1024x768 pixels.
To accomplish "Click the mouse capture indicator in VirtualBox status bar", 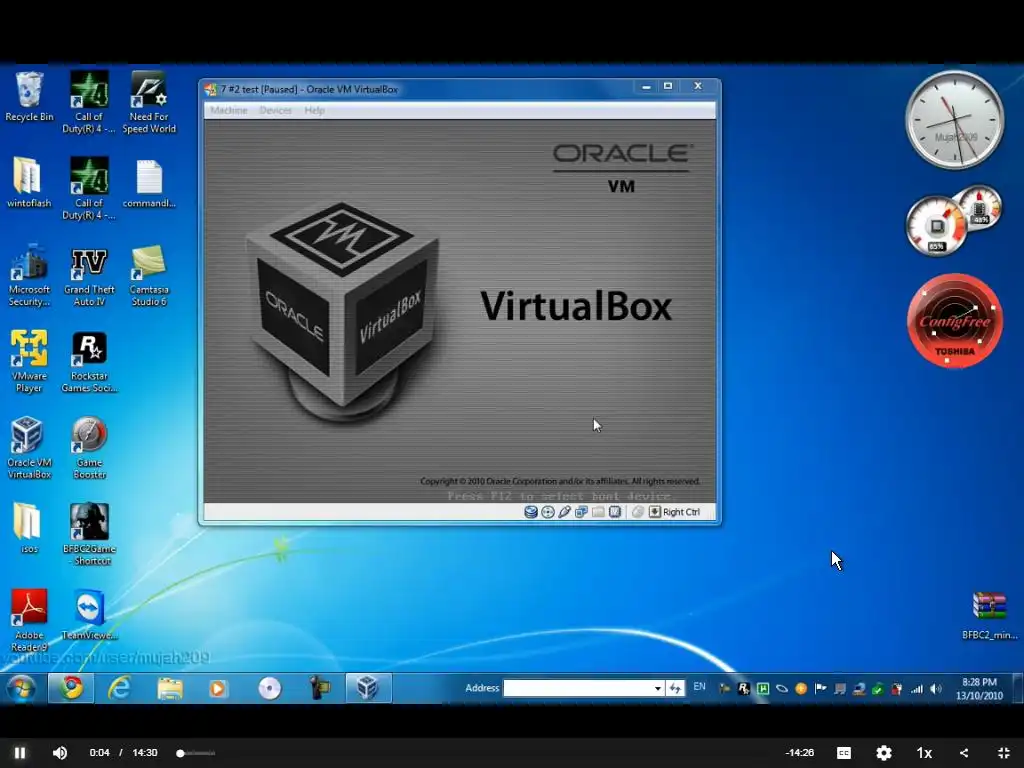I will click(x=638, y=512).
